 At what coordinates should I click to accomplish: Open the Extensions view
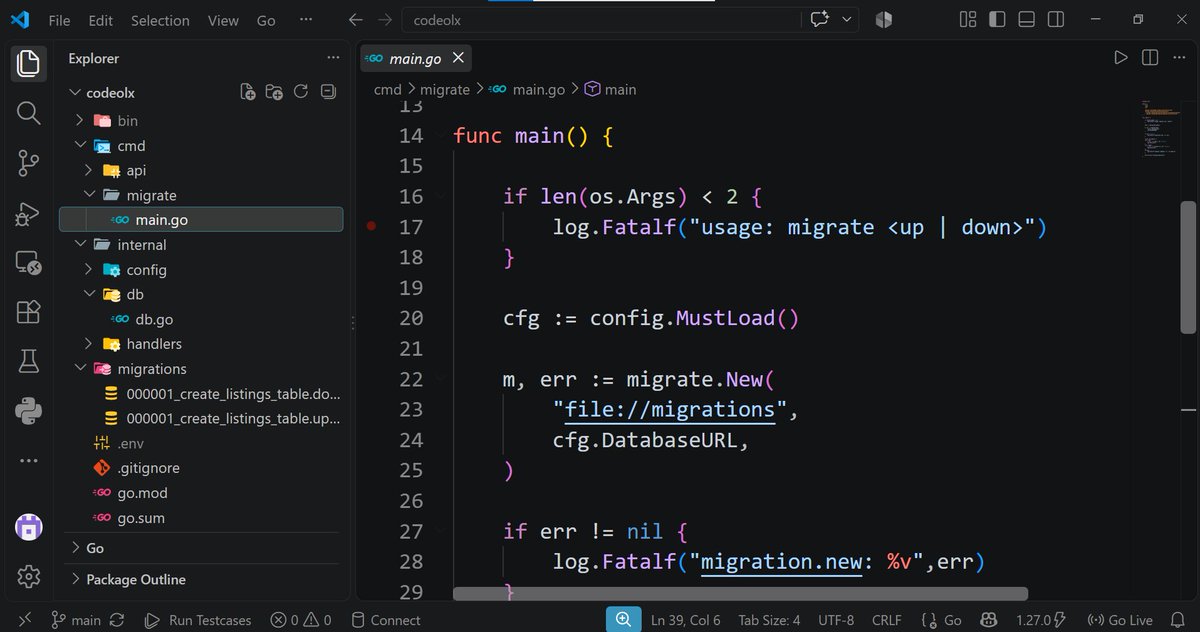(x=28, y=312)
